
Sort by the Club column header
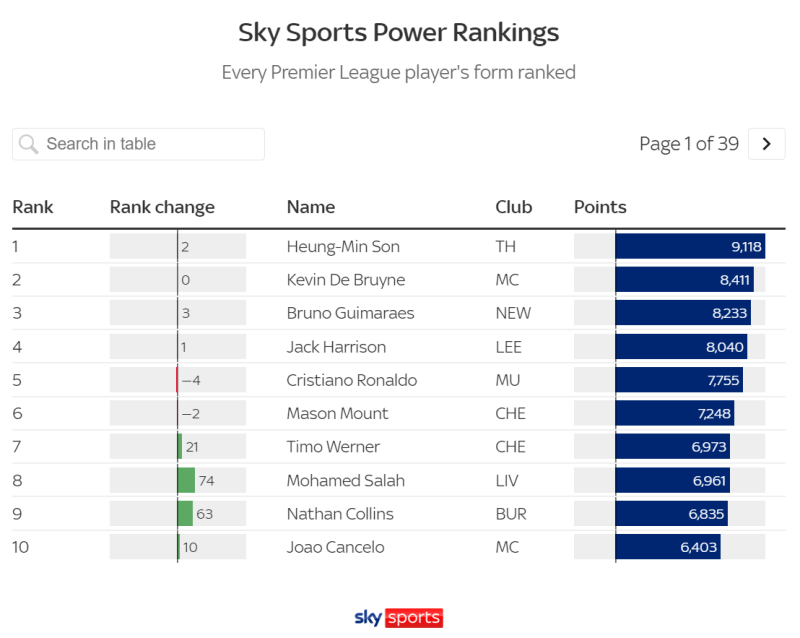point(514,207)
